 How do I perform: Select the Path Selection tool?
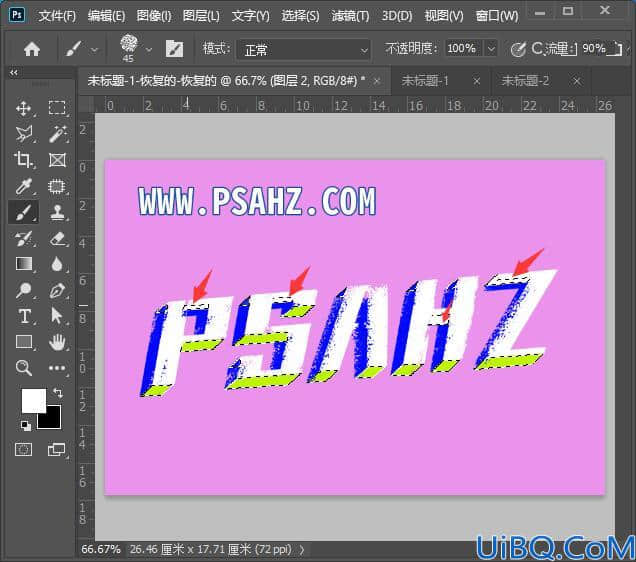point(57,316)
